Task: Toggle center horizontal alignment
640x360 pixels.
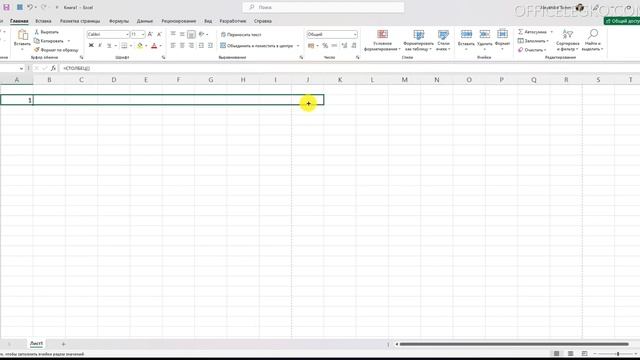Action: tap(182, 46)
